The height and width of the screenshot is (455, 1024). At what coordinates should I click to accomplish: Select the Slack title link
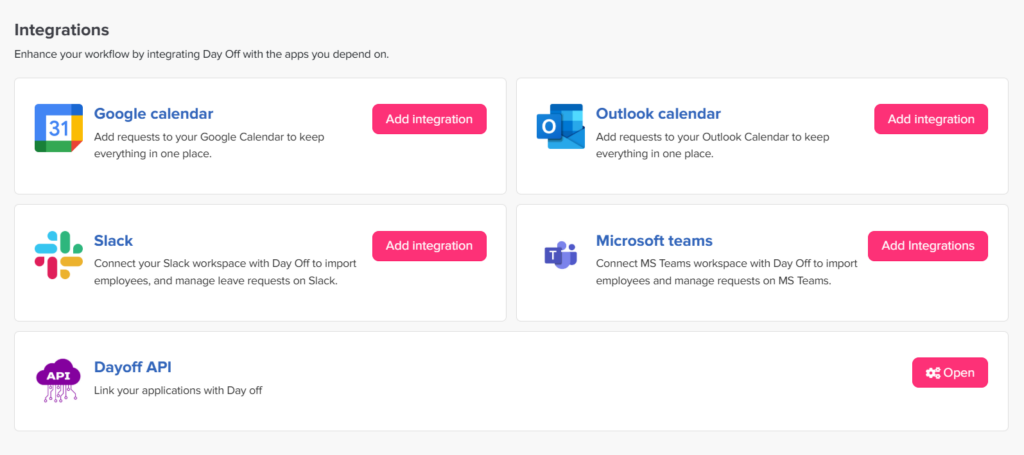coord(114,240)
